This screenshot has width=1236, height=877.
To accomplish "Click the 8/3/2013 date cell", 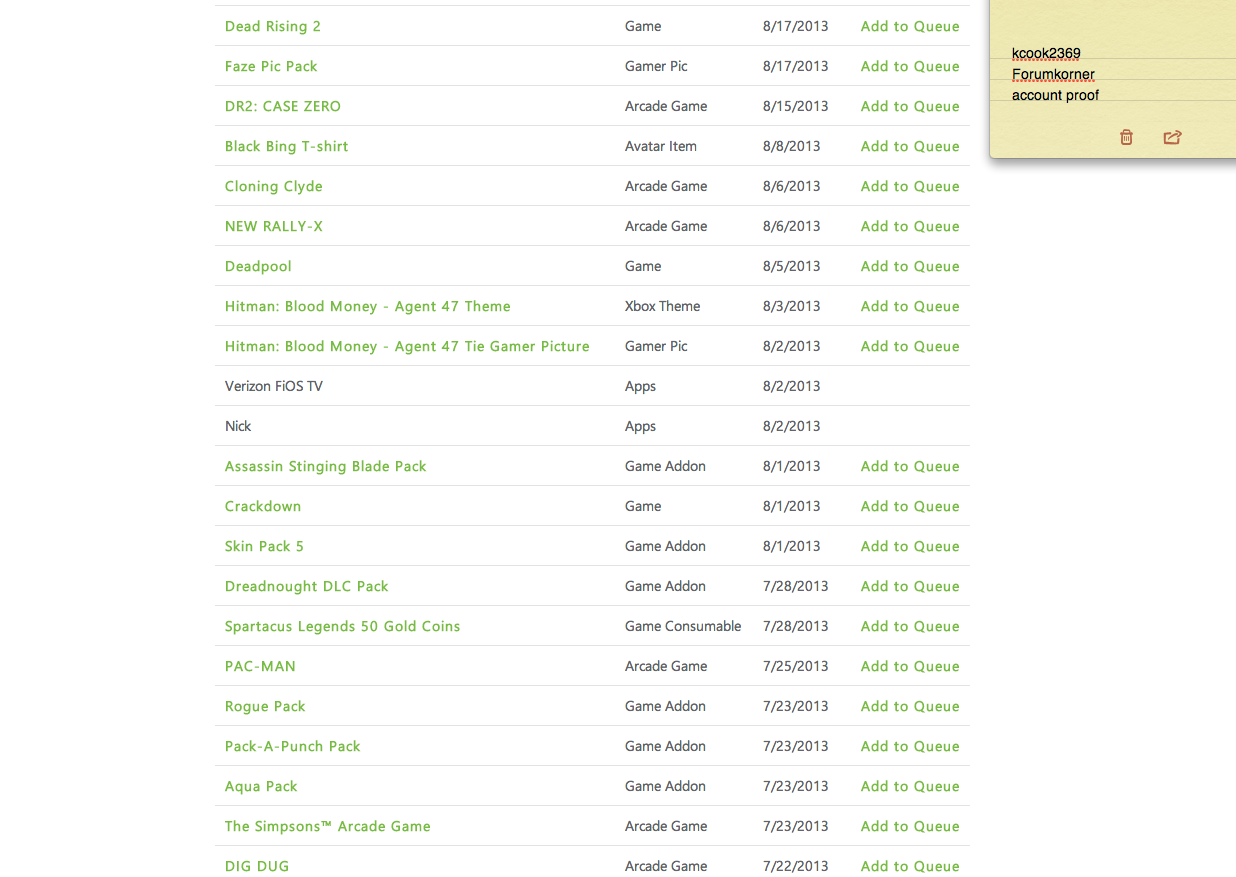I will pos(792,306).
